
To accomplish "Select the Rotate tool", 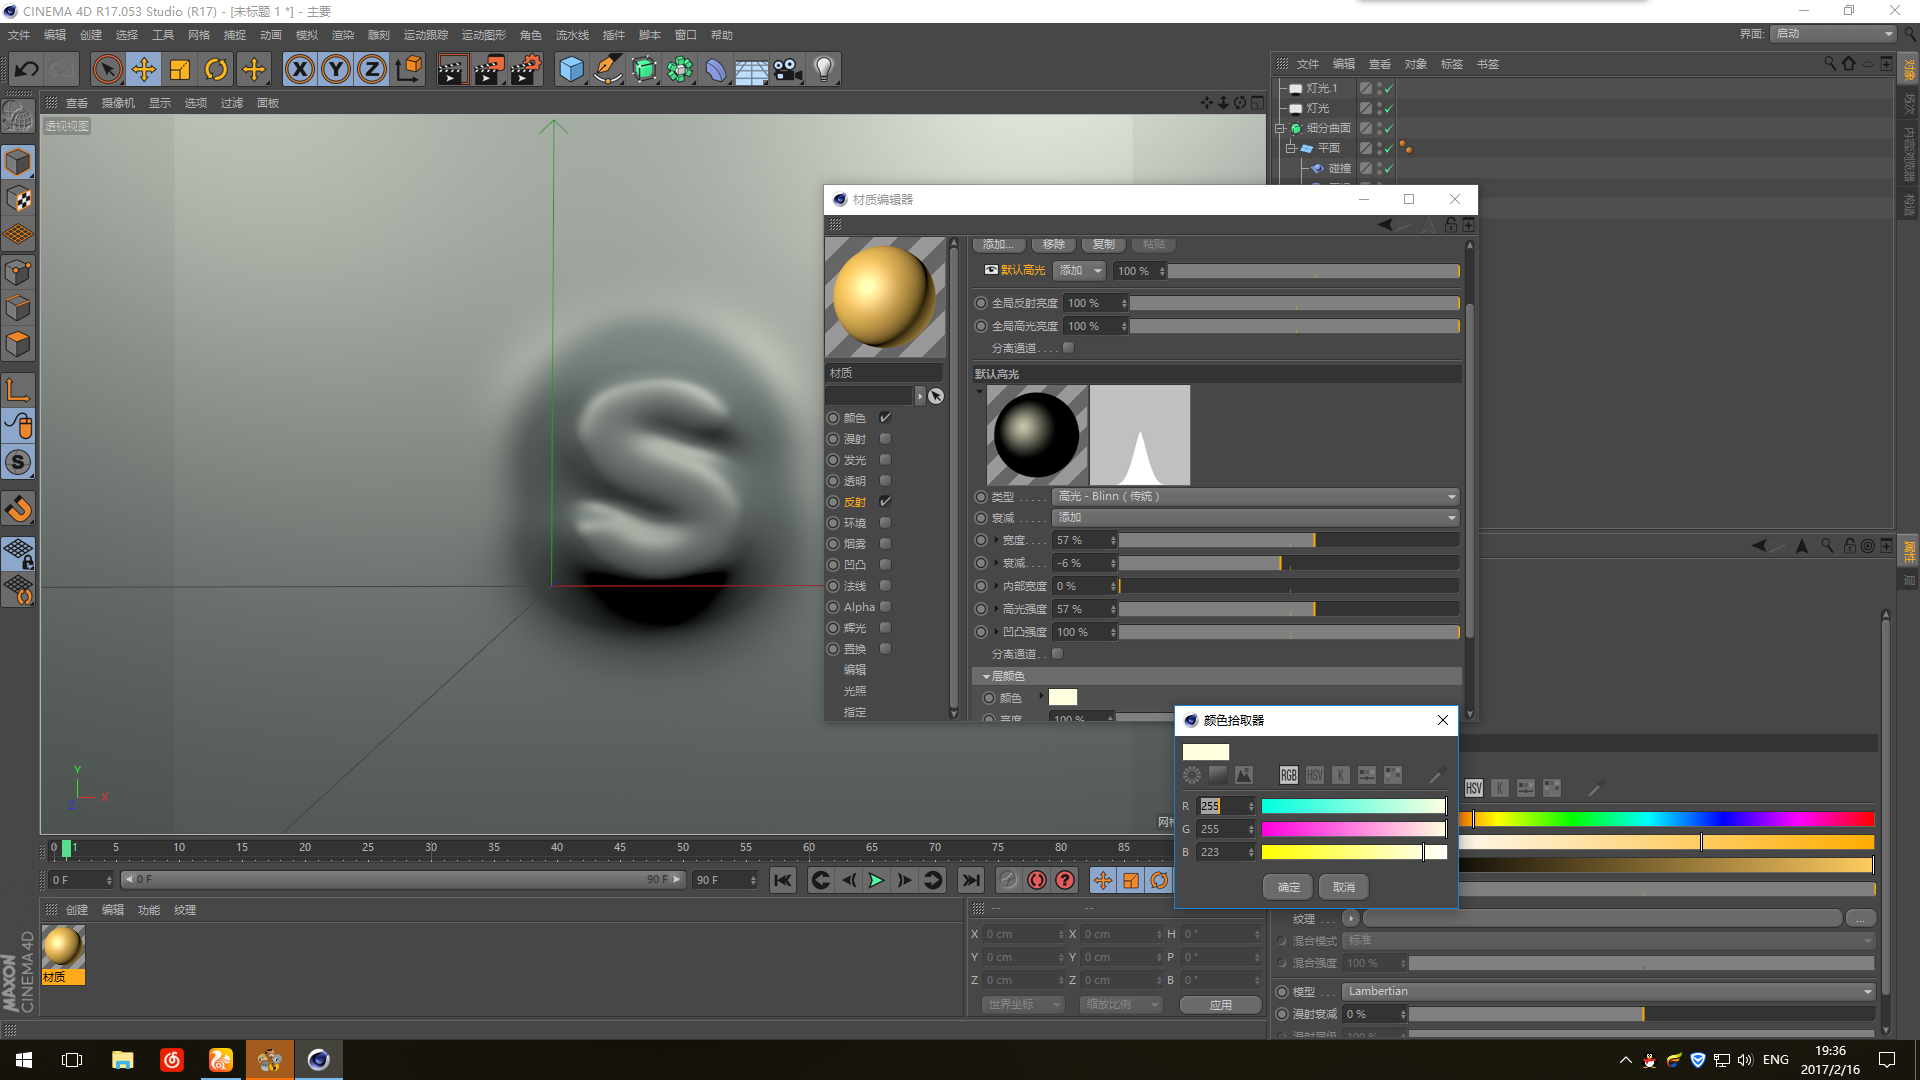I will pos(216,69).
